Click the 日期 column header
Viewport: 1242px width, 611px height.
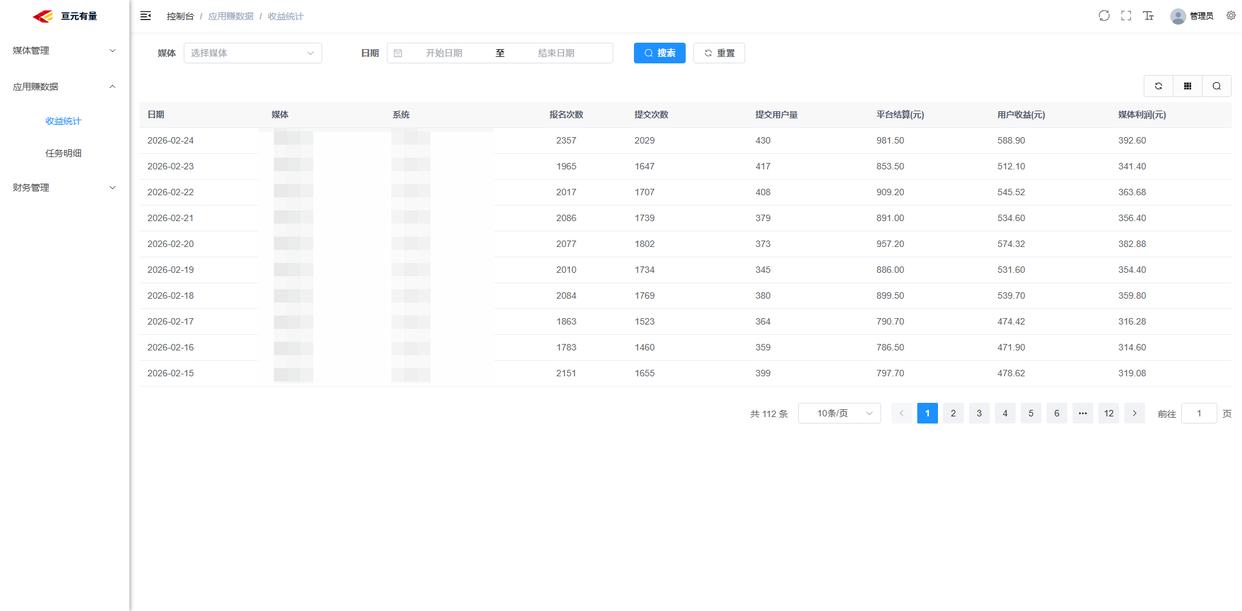pyautogui.click(x=156, y=115)
